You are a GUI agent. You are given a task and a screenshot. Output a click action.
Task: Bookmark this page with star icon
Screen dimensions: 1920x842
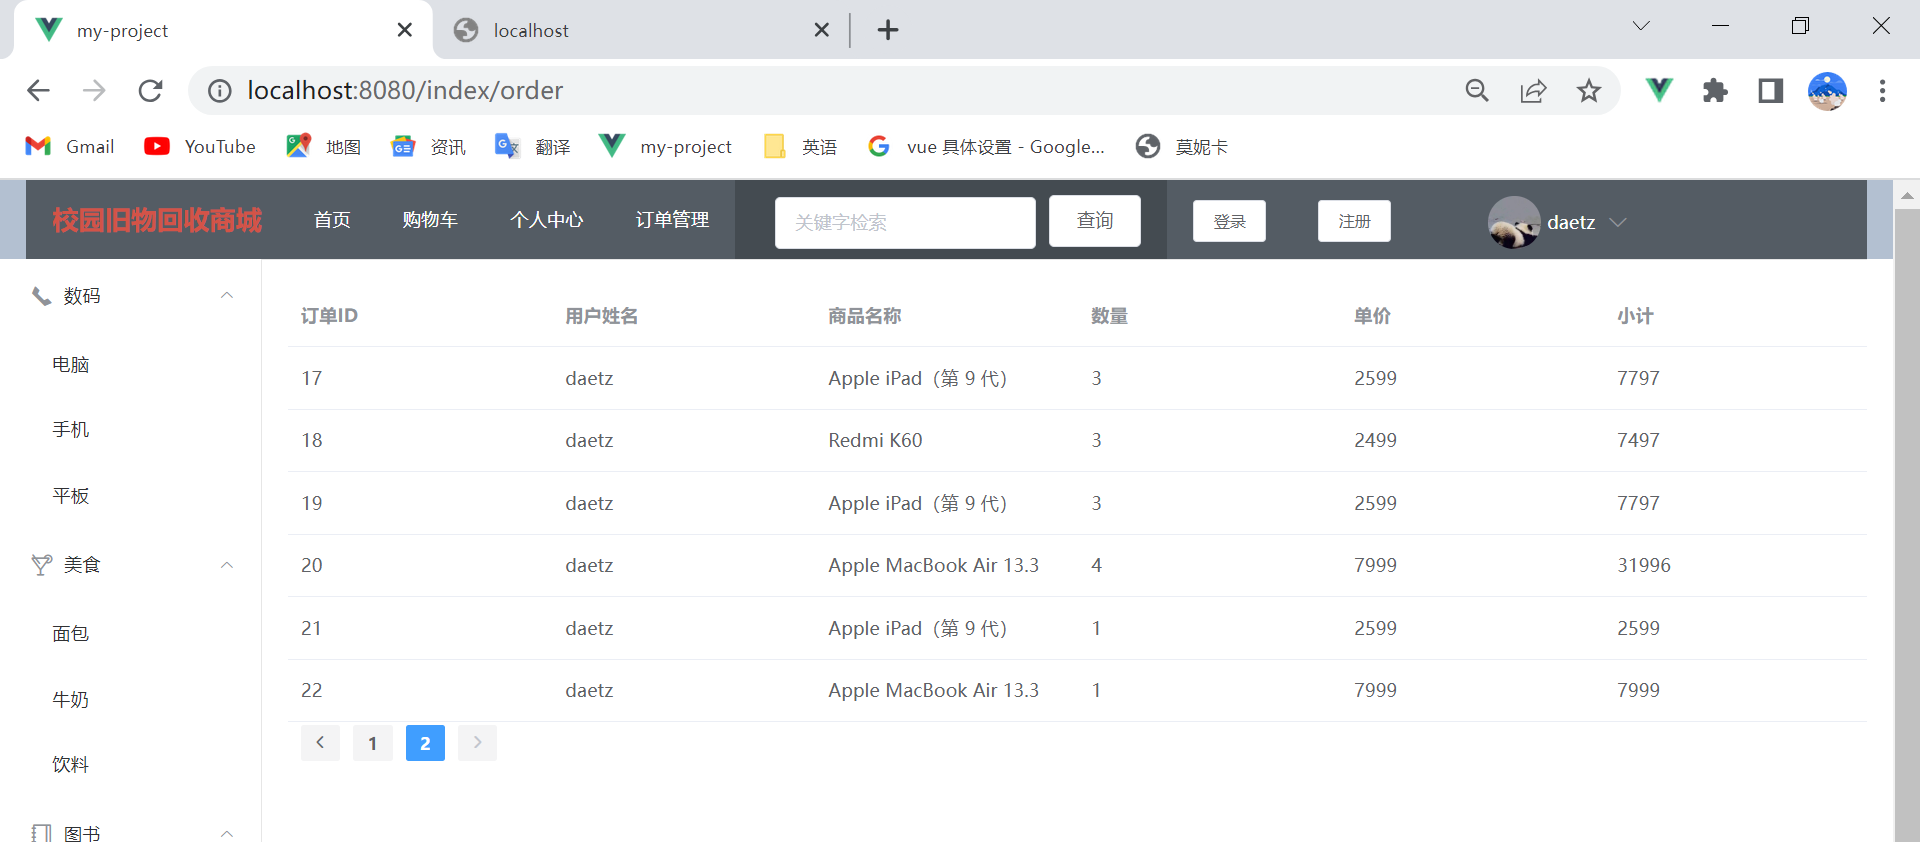(1589, 91)
